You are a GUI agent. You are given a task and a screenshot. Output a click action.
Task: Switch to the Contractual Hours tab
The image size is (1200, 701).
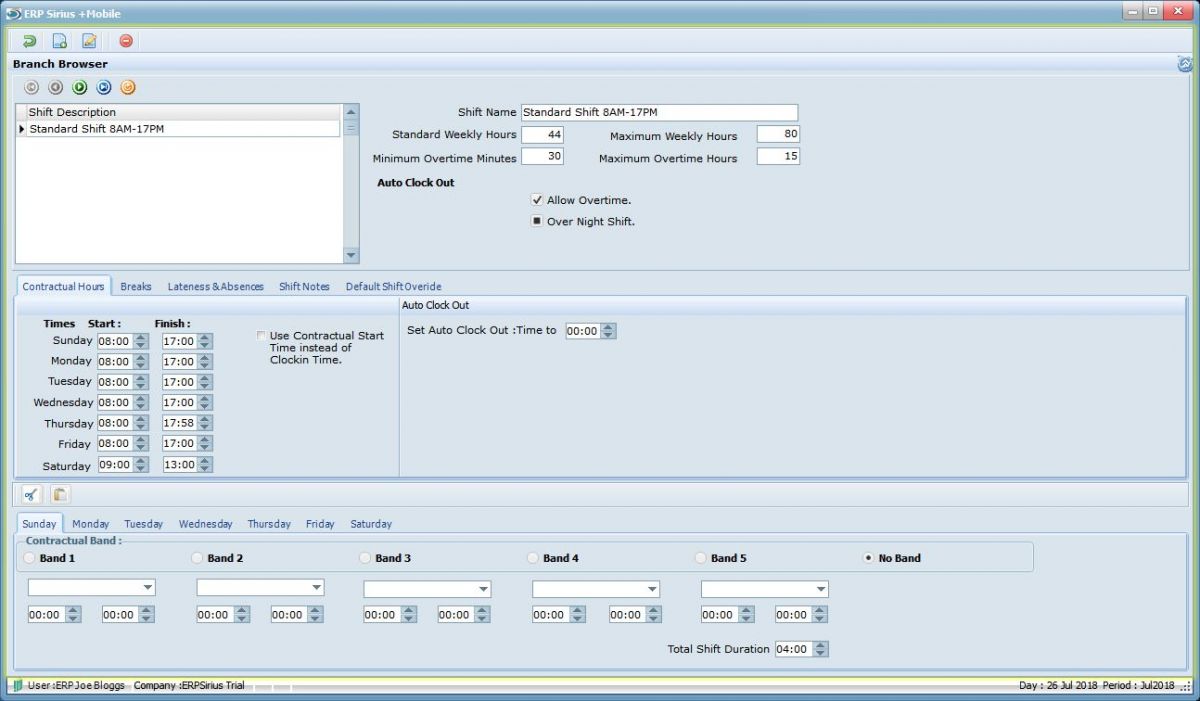click(x=64, y=286)
